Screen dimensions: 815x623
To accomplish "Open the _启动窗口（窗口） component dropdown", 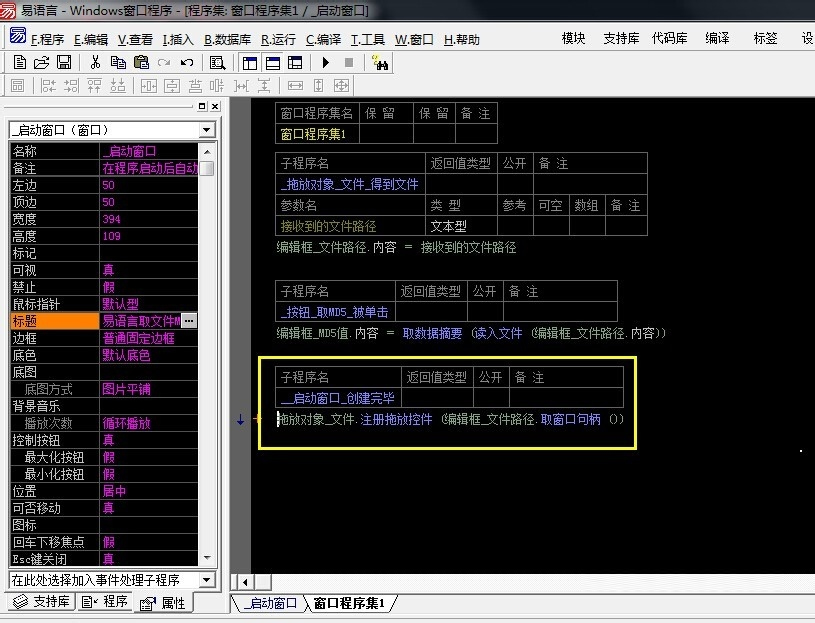I will 207,130.
